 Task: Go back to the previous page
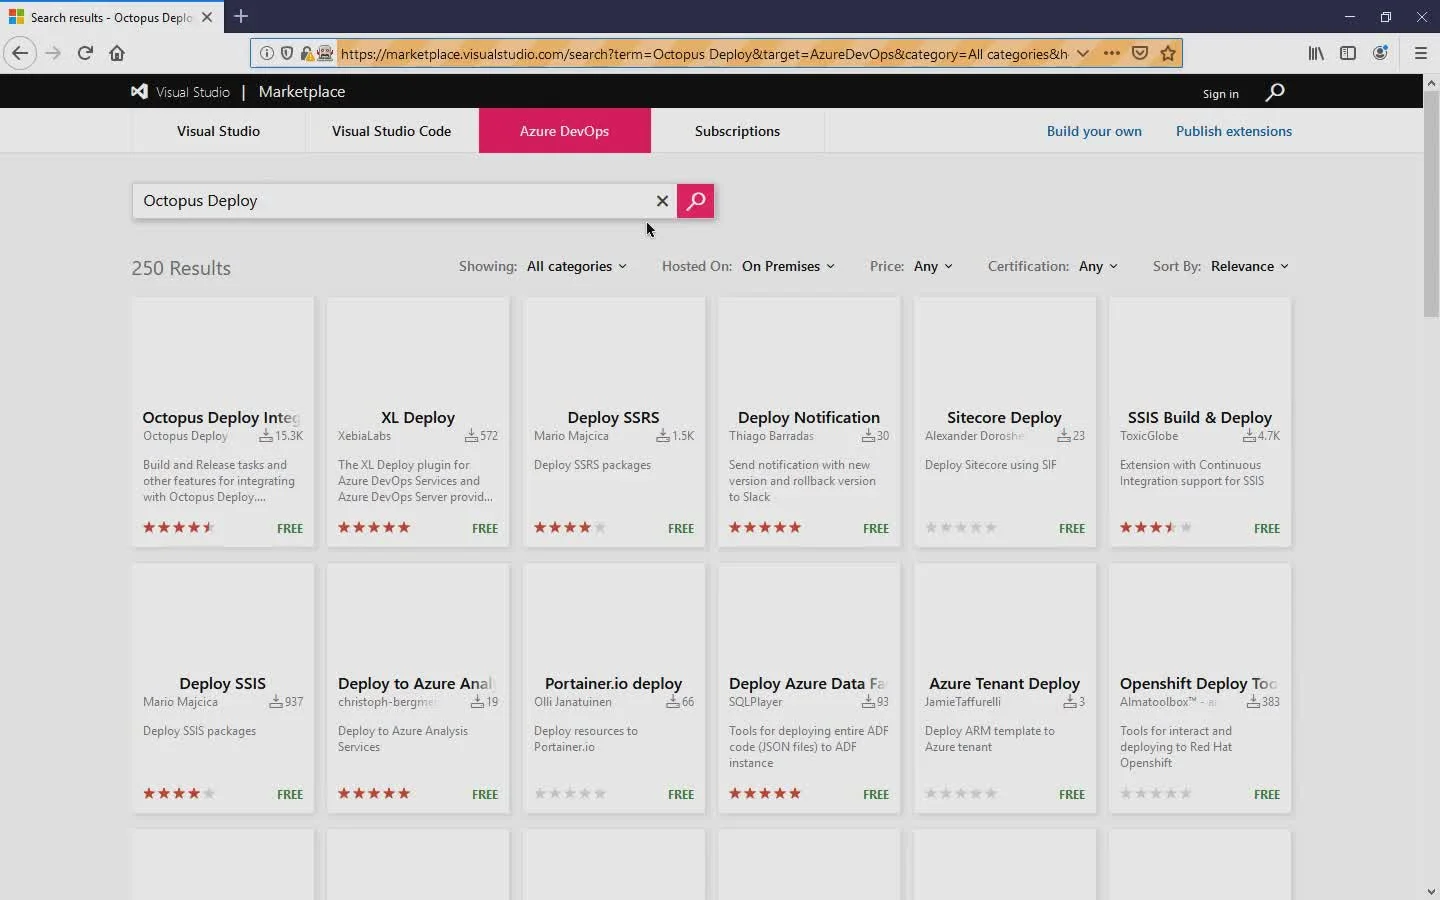coord(20,53)
